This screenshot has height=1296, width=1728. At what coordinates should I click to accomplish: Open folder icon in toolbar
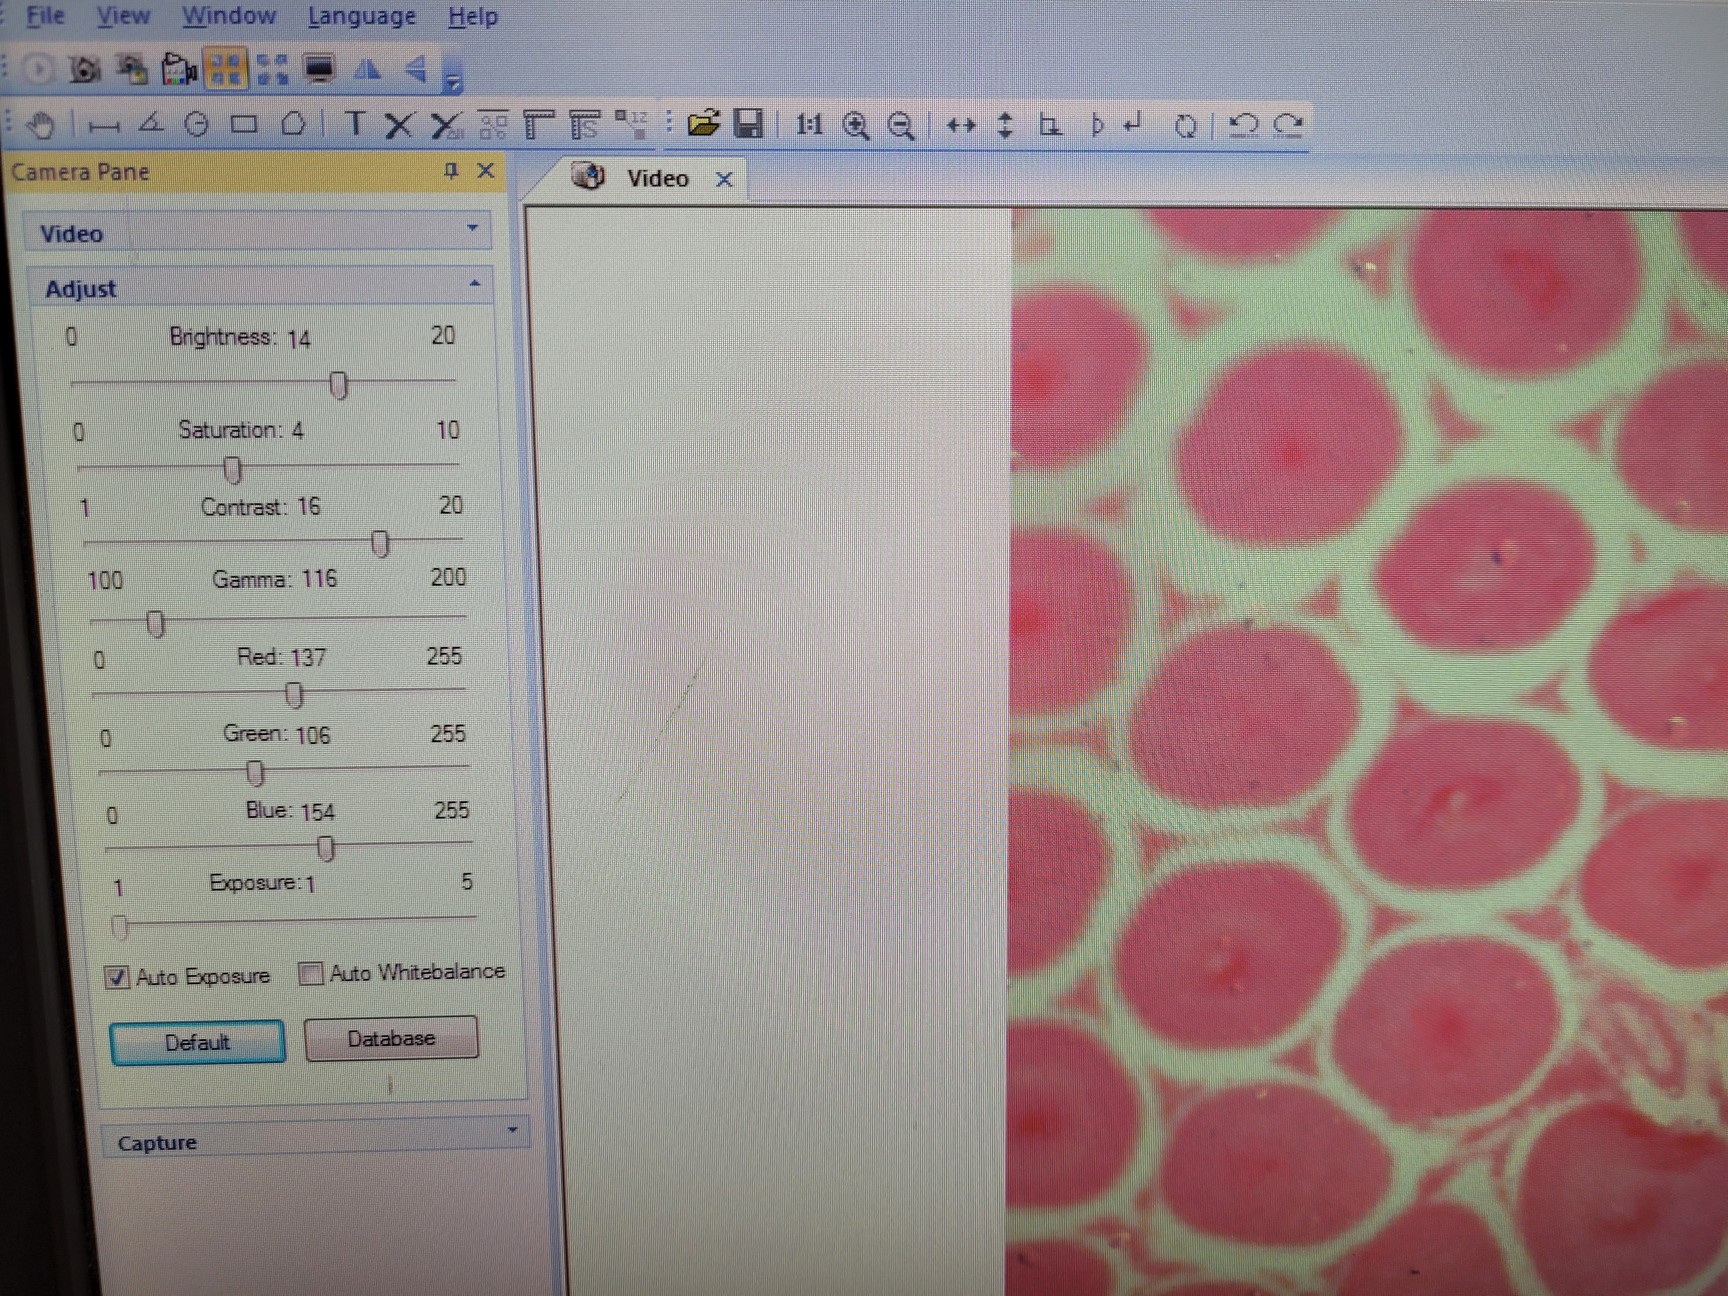[x=704, y=123]
